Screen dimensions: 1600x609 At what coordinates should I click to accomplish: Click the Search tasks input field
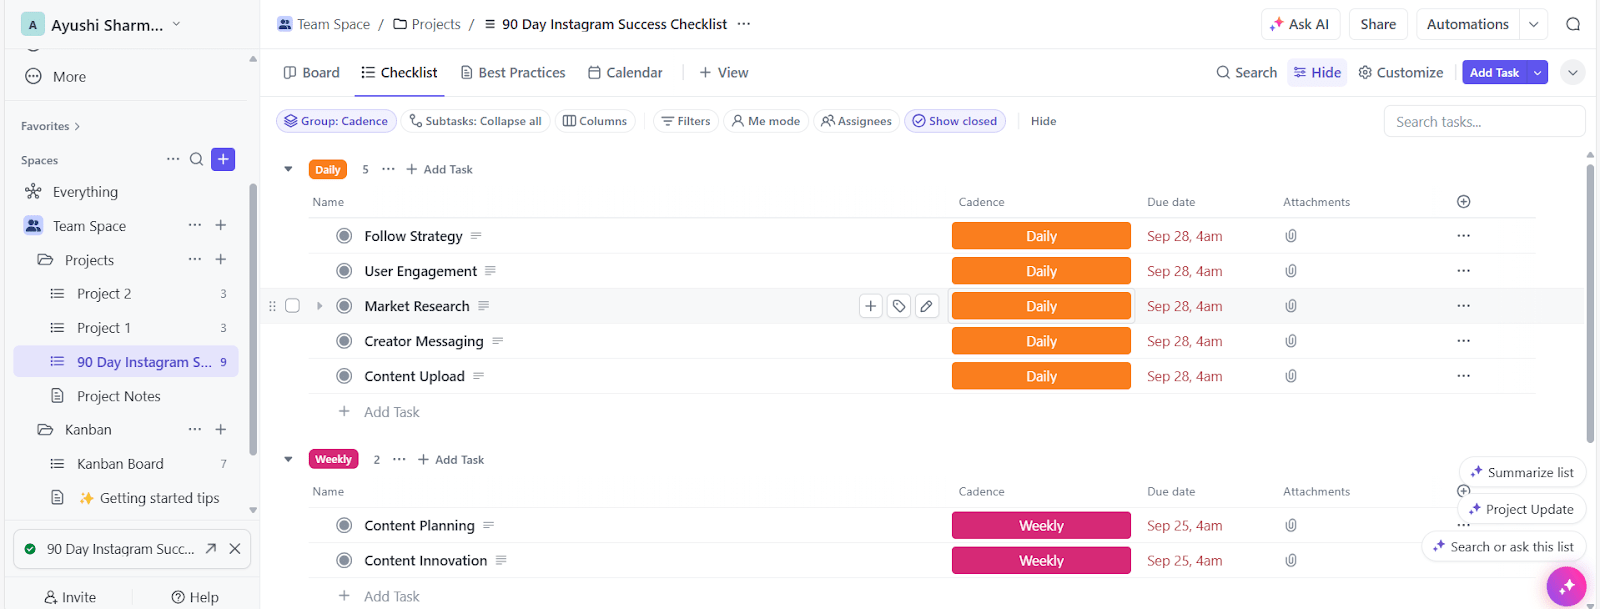tap(1484, 121)
